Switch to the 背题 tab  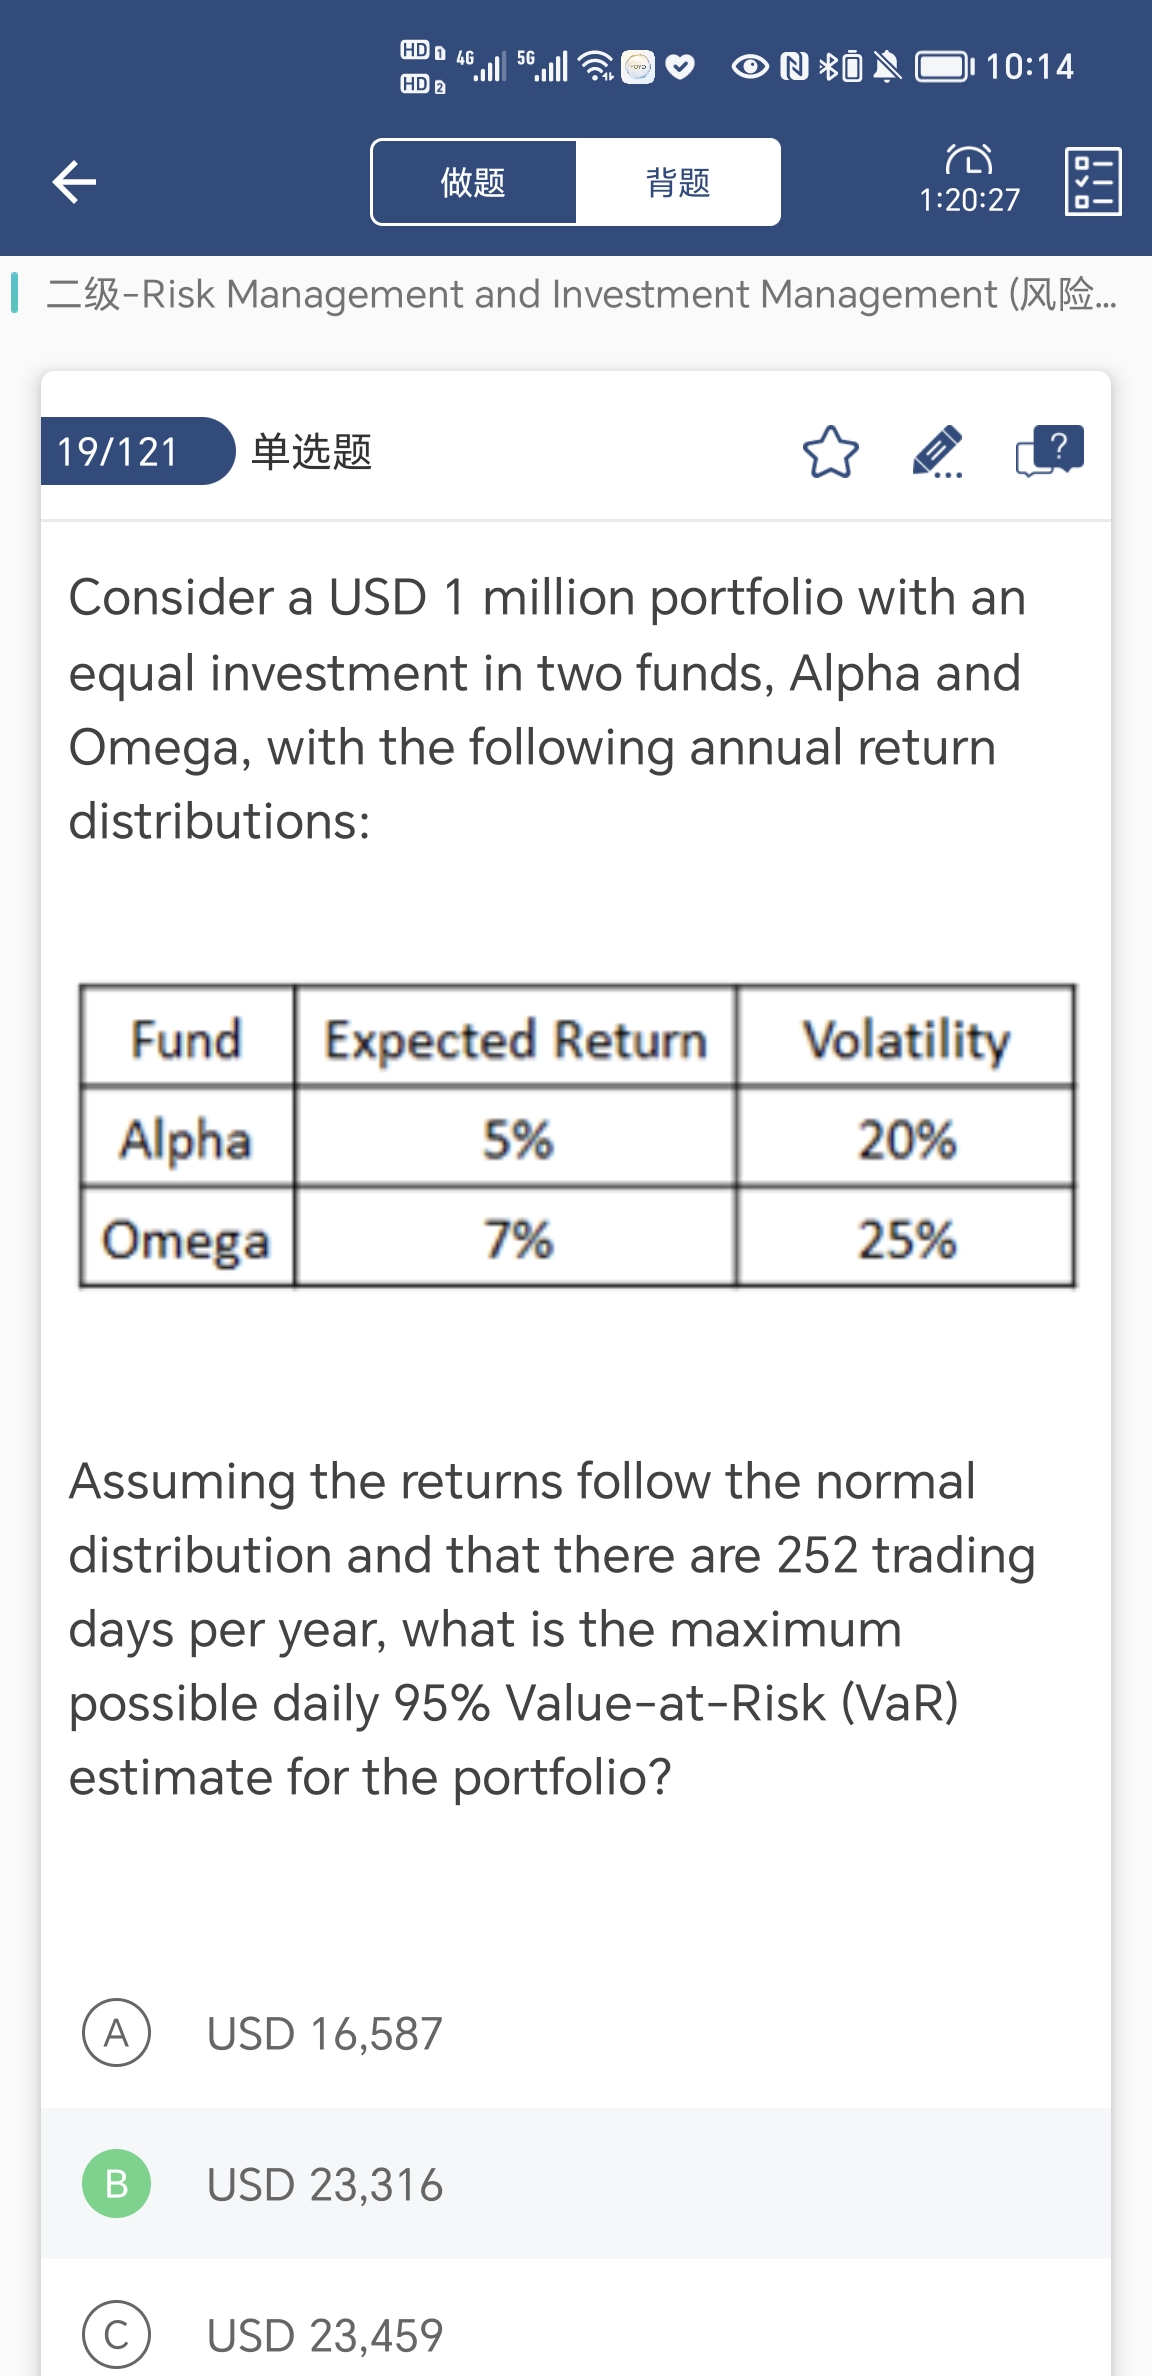678,182
